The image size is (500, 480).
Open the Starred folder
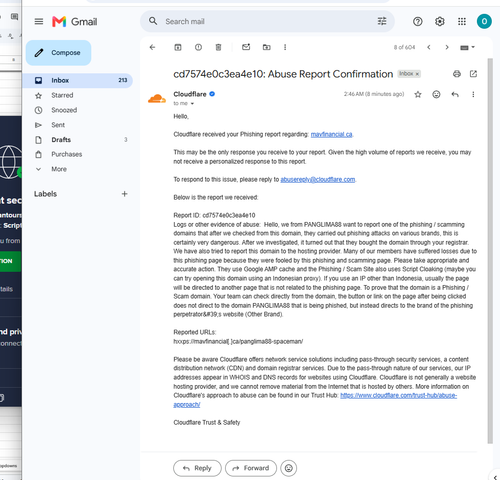pos(62,95)
